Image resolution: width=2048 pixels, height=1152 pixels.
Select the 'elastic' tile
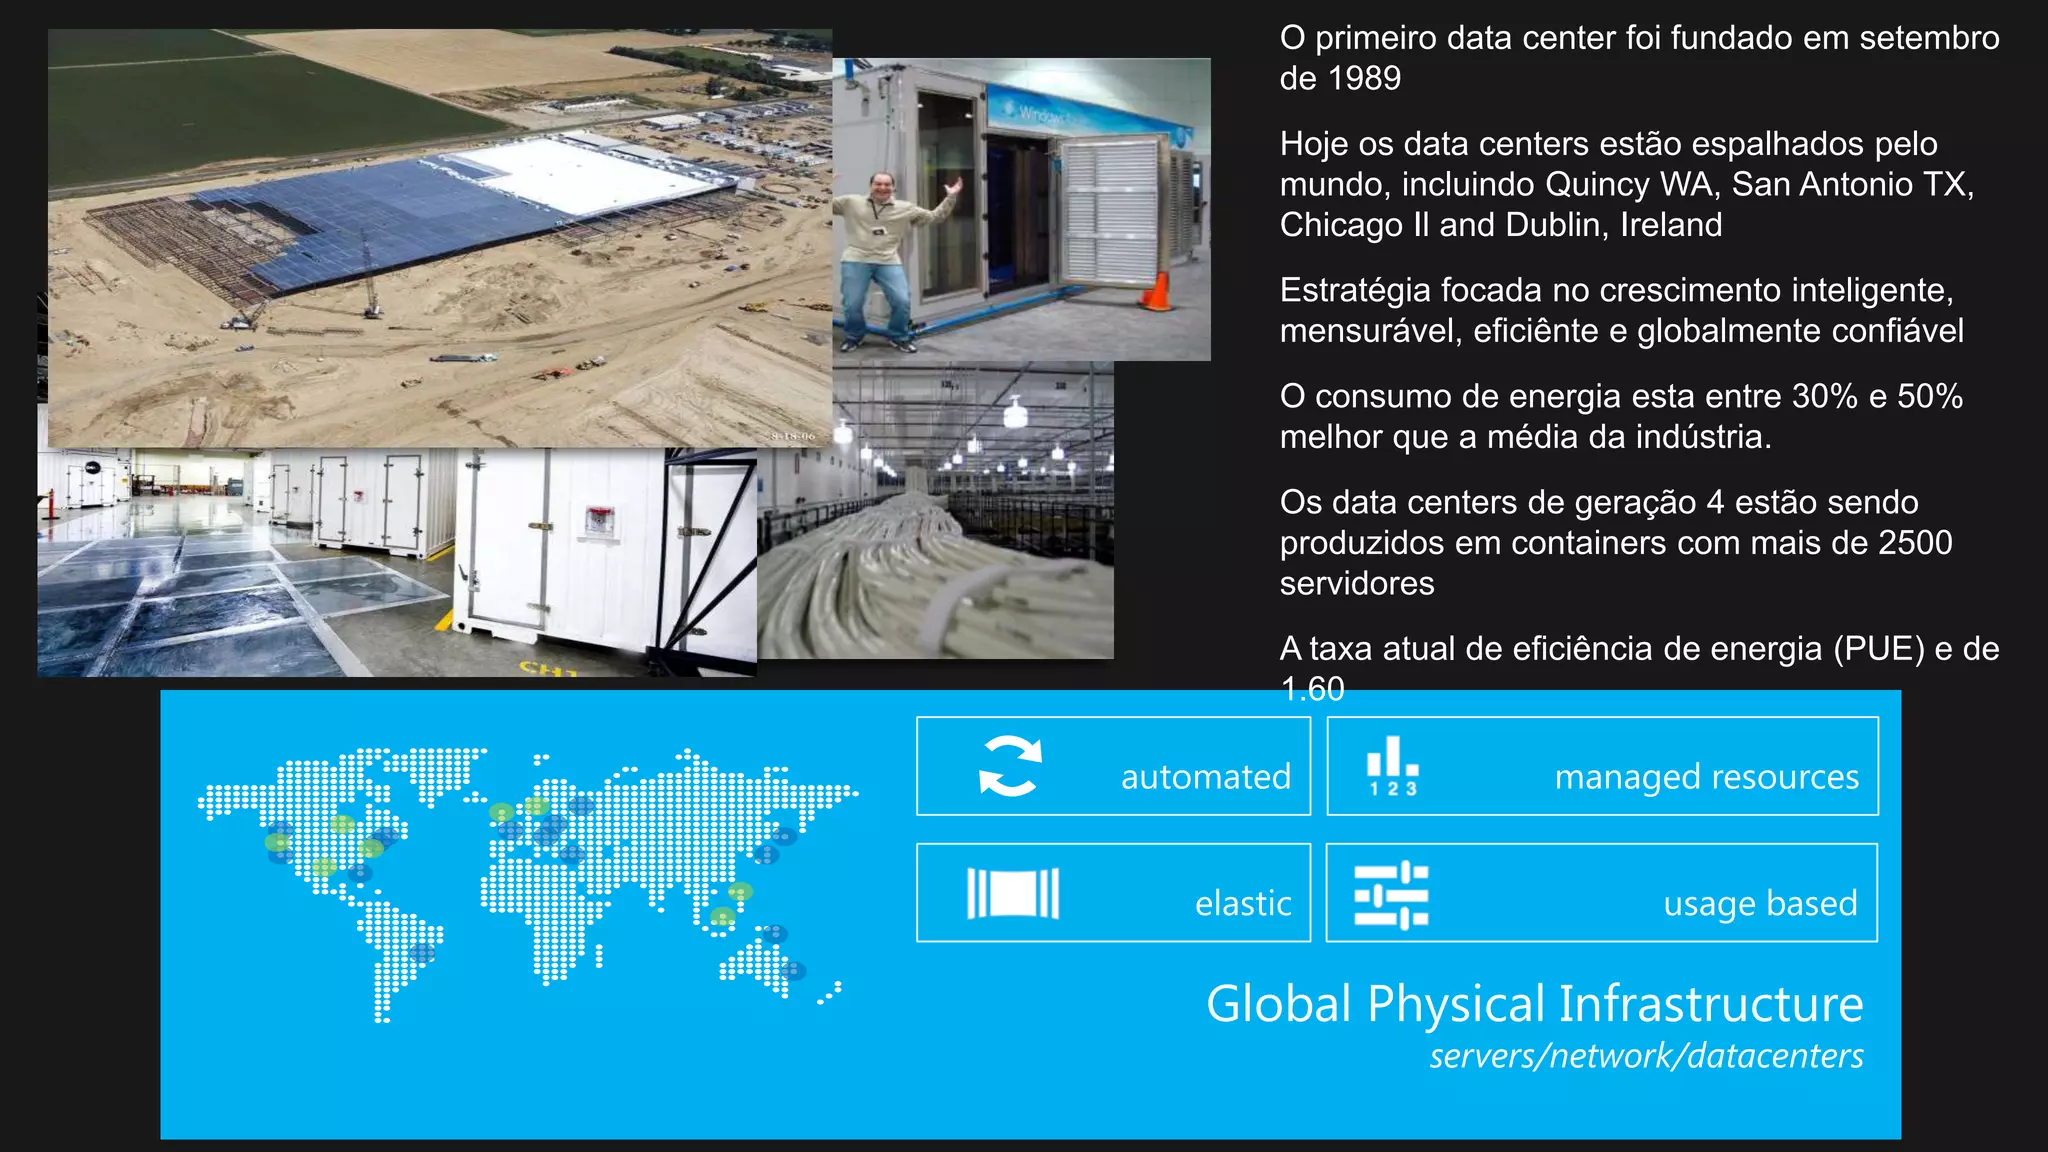[1113, 893]
